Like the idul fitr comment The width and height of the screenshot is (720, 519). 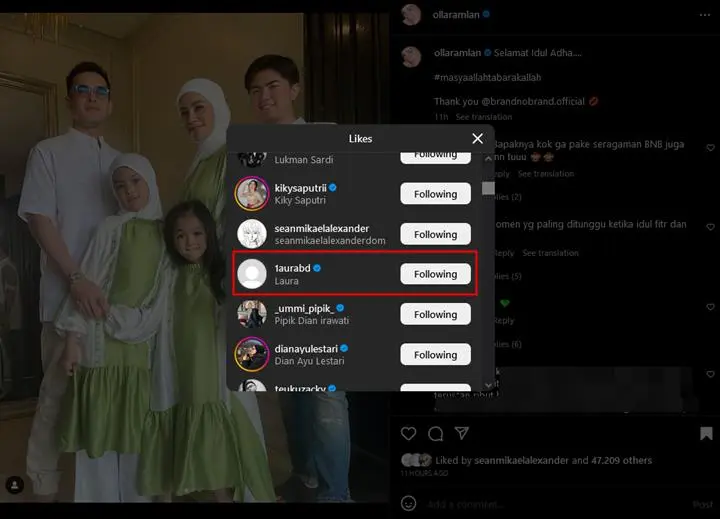pyautogui.click(x=710, y=227)
